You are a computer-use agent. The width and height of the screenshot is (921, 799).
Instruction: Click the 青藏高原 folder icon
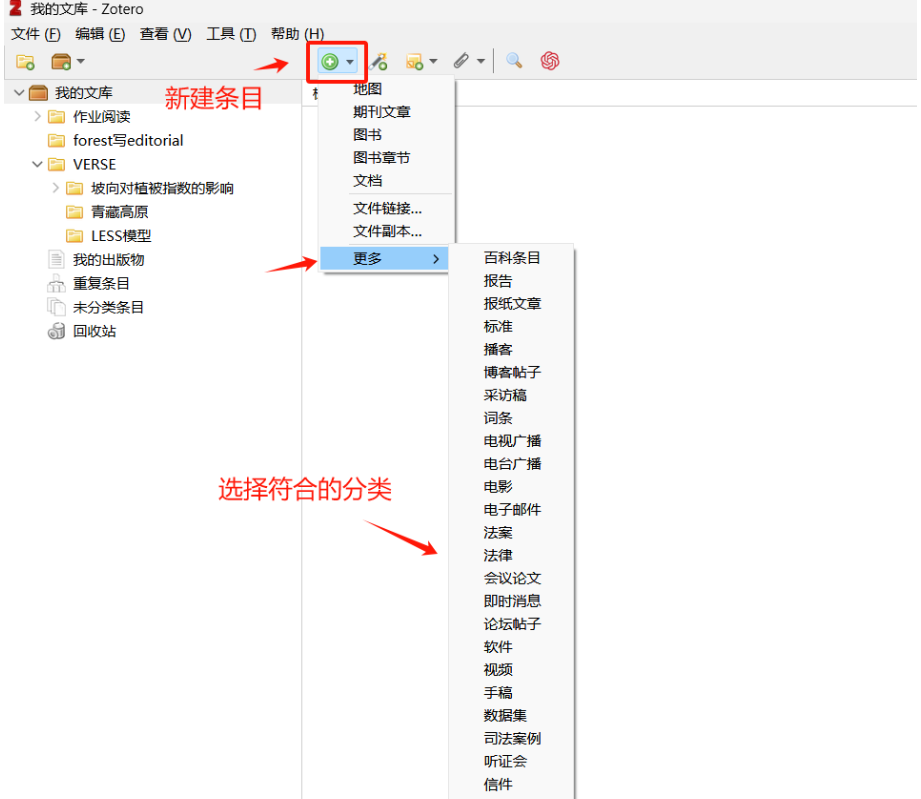[75, 212]
